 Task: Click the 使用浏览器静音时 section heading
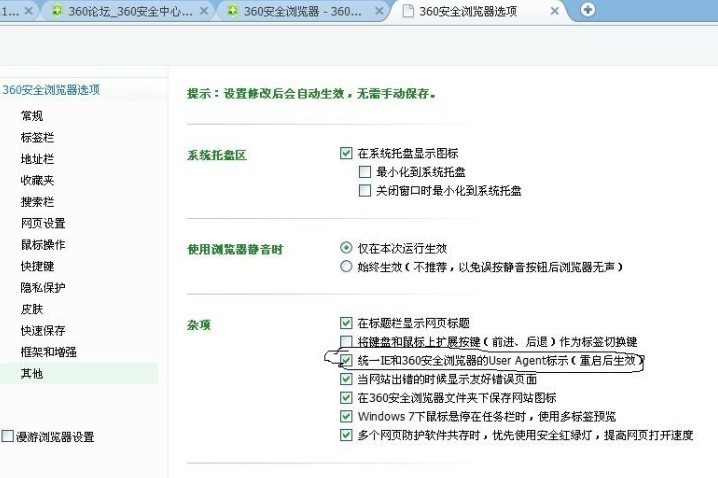click(x=235, y=250)
